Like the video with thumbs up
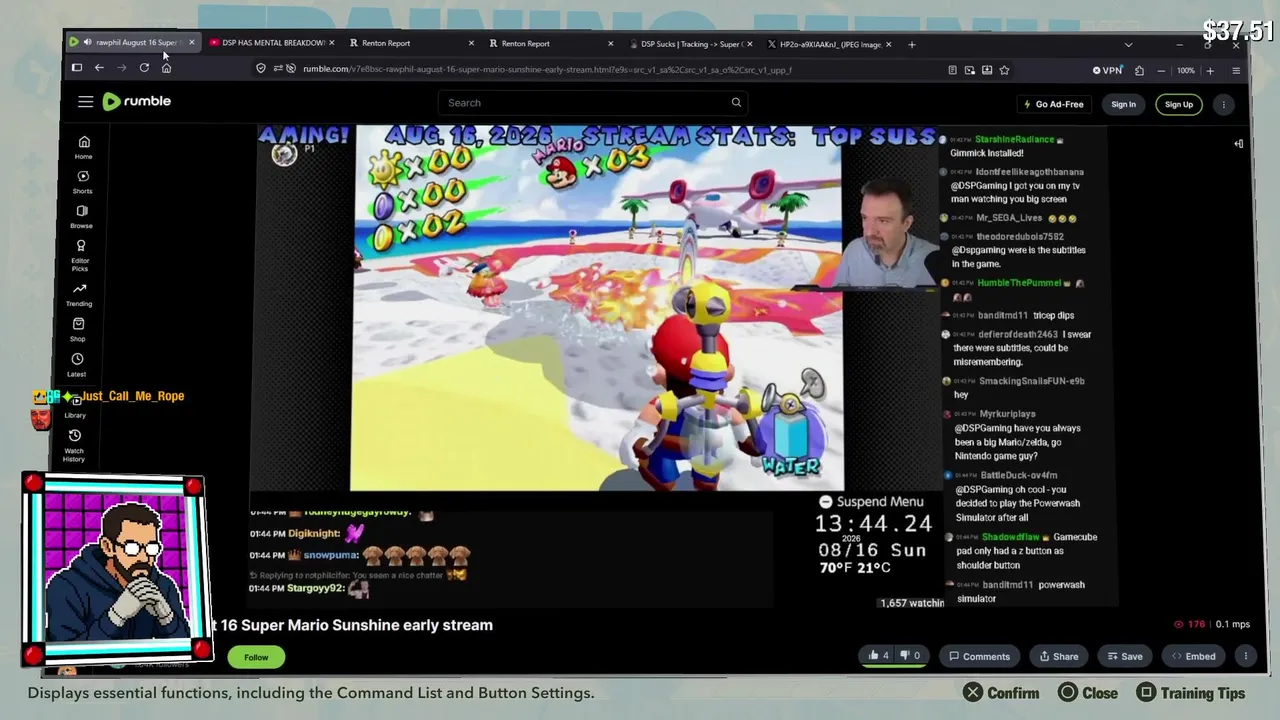 tap(878, 656)
